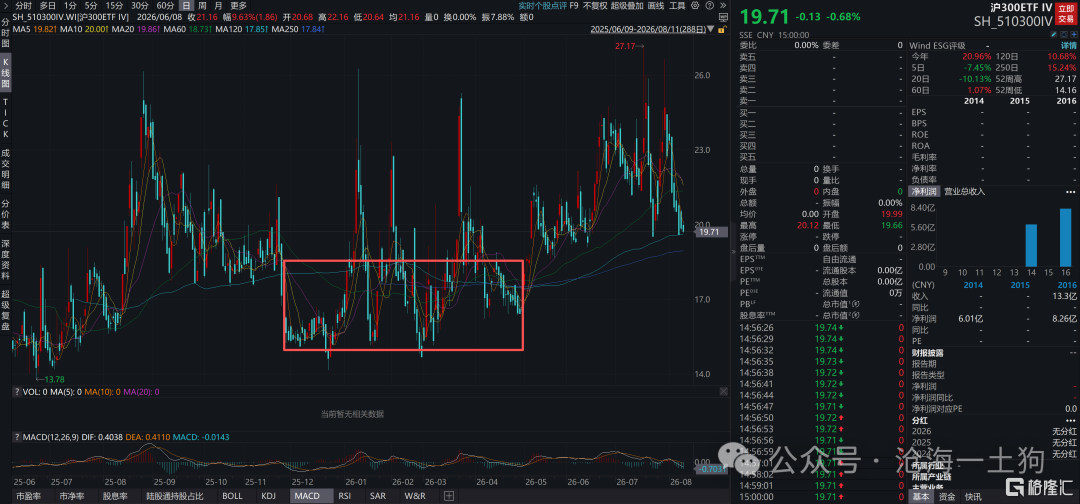Open the 更多 more intervals dropdown
The image size is (1080, 504).
pos(238,5)
